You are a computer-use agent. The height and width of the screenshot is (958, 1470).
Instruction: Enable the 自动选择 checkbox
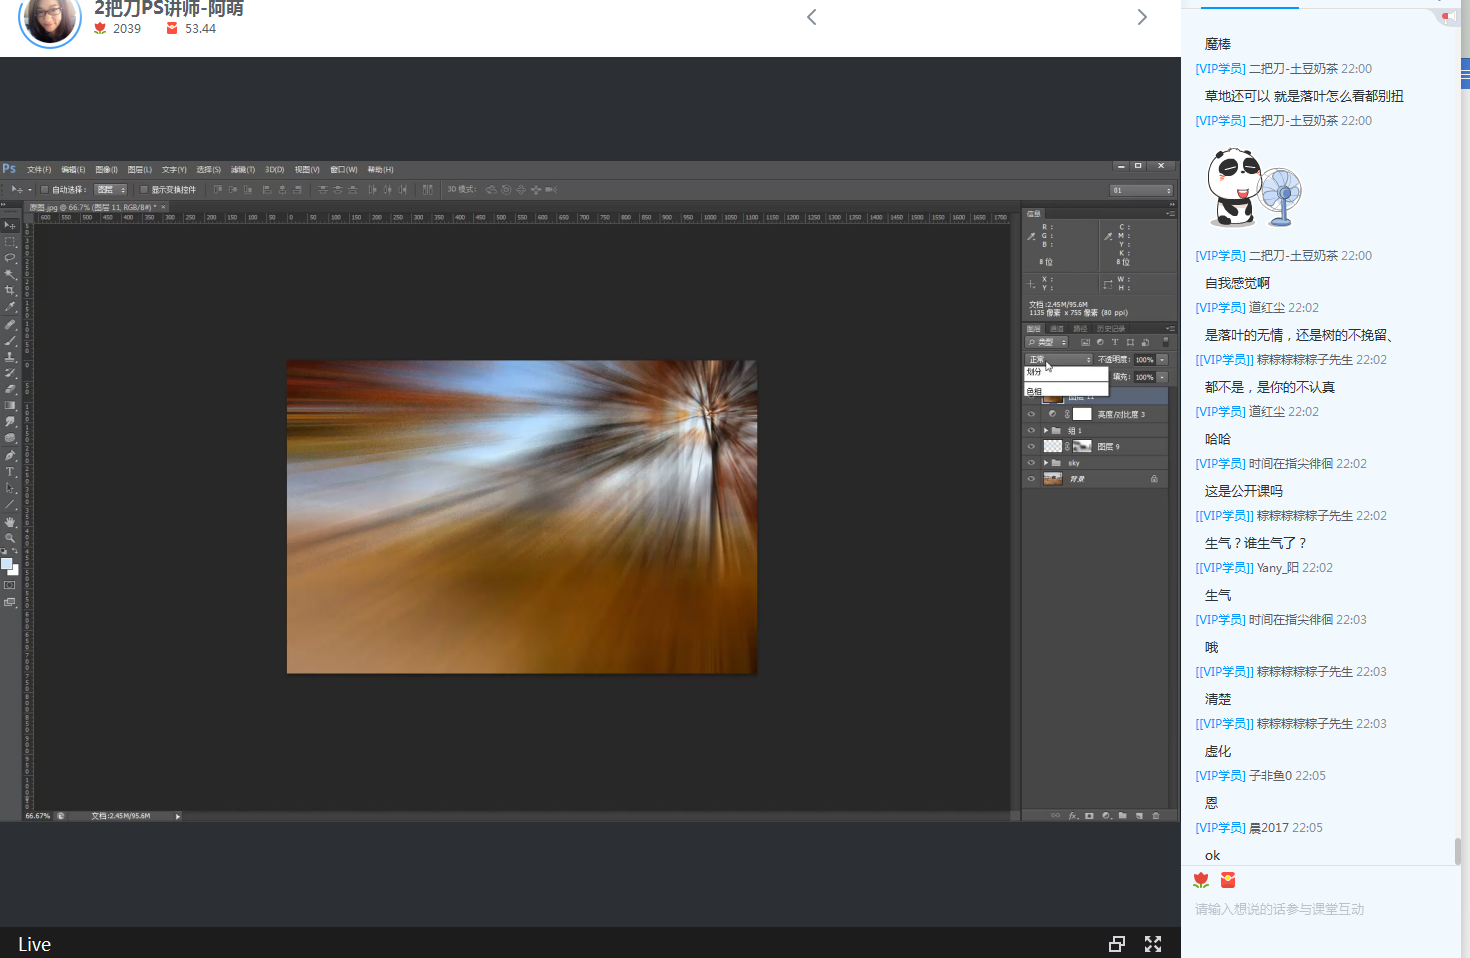pos(44,189)
